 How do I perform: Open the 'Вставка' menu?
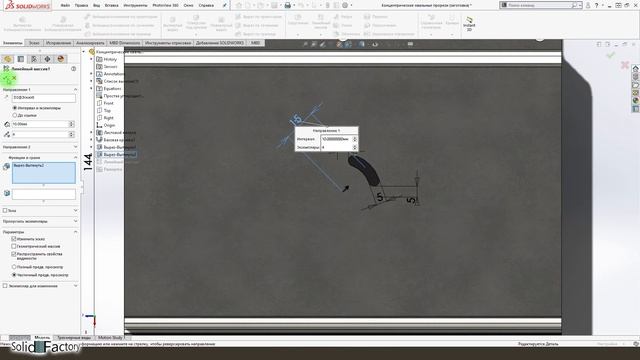111,5
